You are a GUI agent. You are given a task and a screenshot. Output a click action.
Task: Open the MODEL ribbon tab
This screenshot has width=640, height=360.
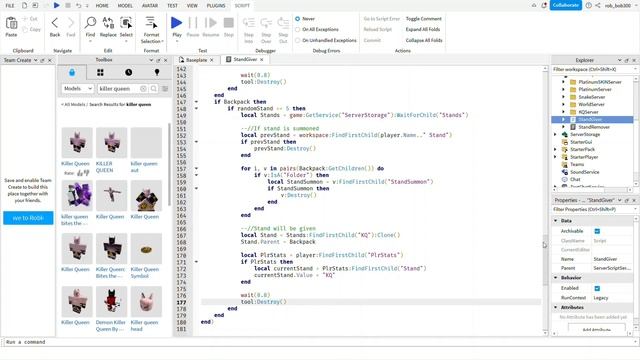pyautogui.click(x=125, y=6)
